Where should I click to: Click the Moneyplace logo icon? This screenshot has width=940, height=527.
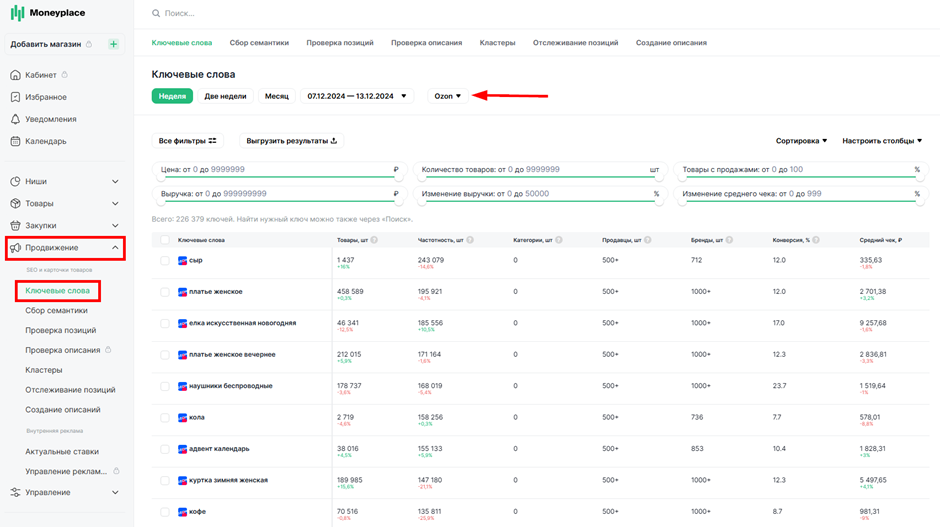pos(17,13)
